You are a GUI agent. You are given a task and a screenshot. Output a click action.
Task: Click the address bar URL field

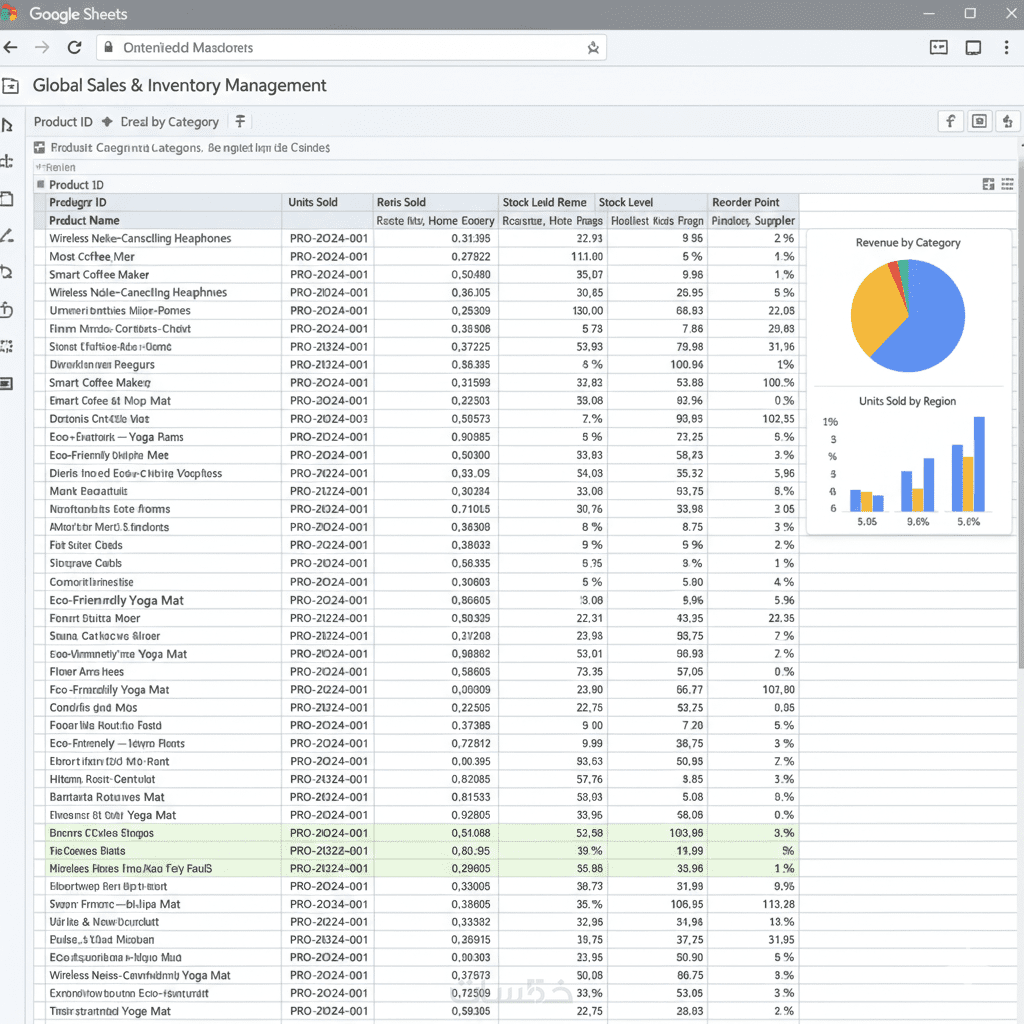point(353,48)
